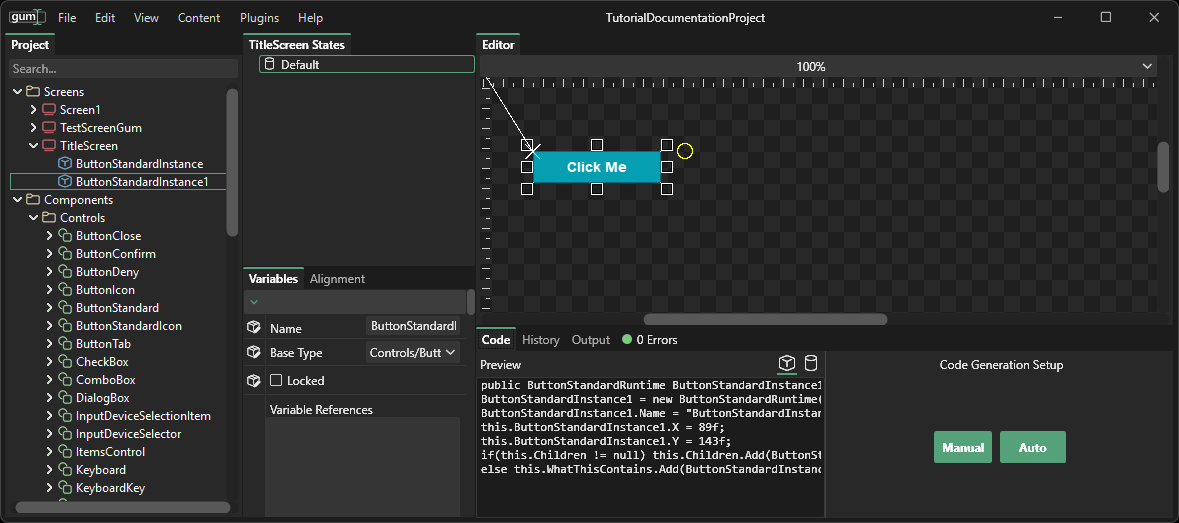Switch to the Alignment tab
Viewport: 1179px width, 523px height.
click(x=337, y=279)
